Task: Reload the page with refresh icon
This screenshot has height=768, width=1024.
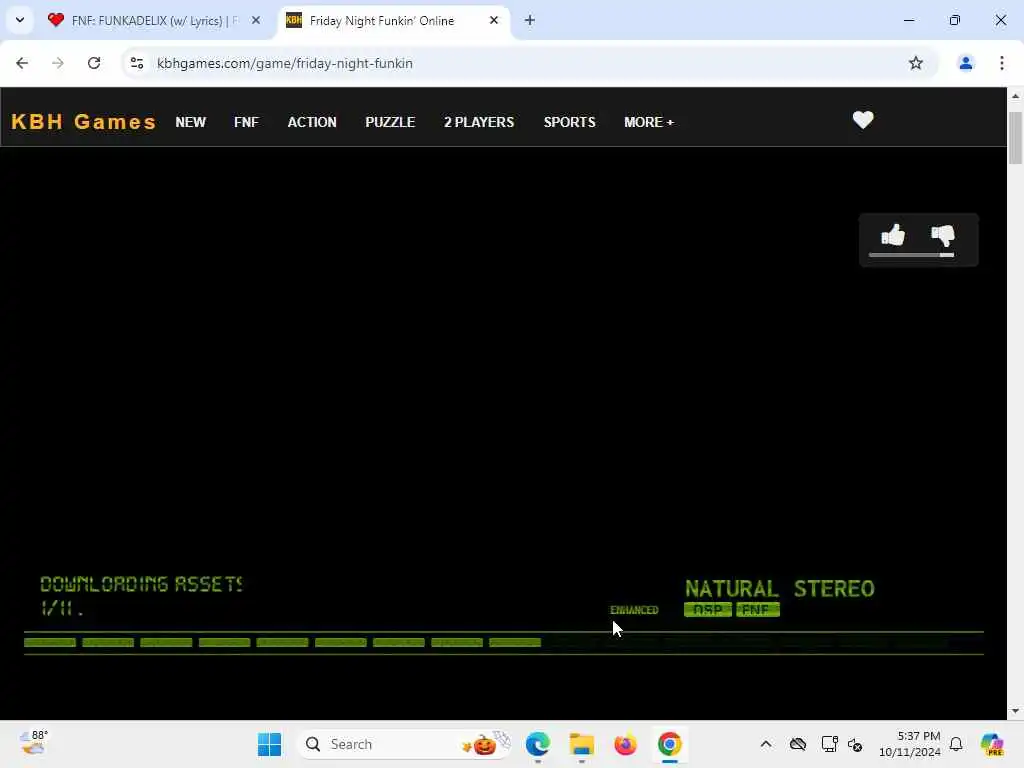Action: click(94, 63)
